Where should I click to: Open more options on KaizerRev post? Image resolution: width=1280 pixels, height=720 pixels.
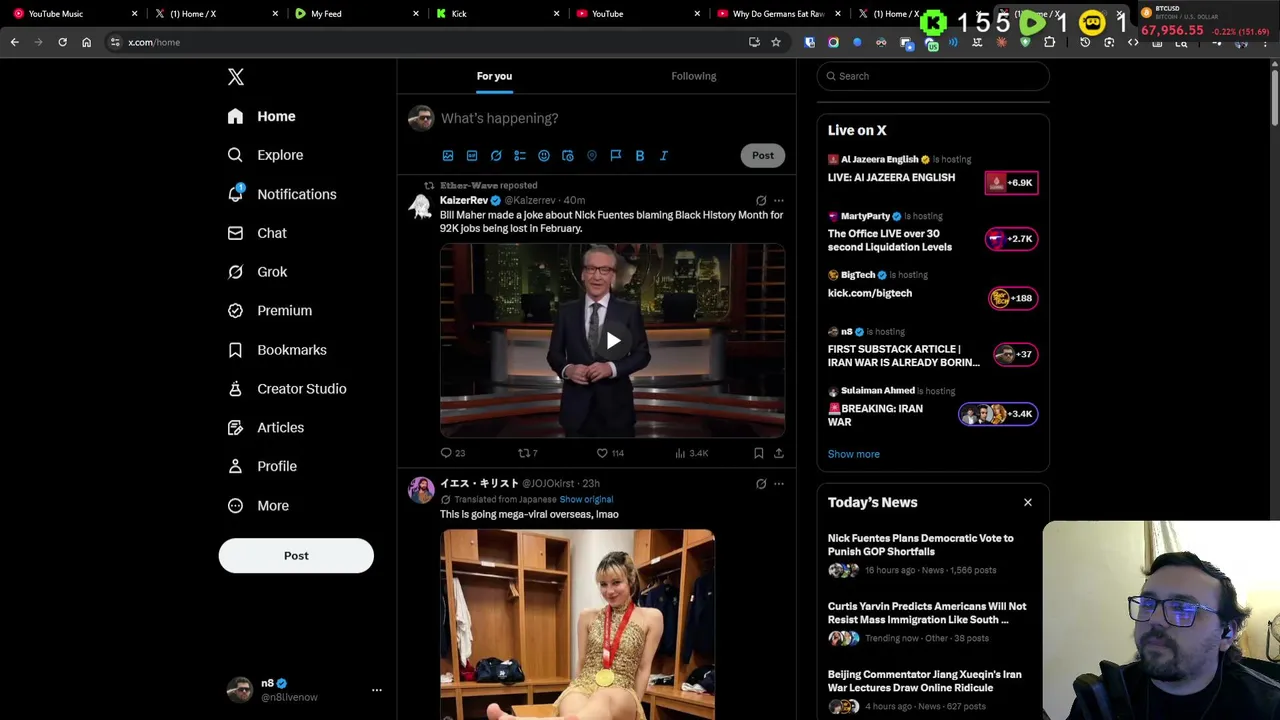pos(779,201)
